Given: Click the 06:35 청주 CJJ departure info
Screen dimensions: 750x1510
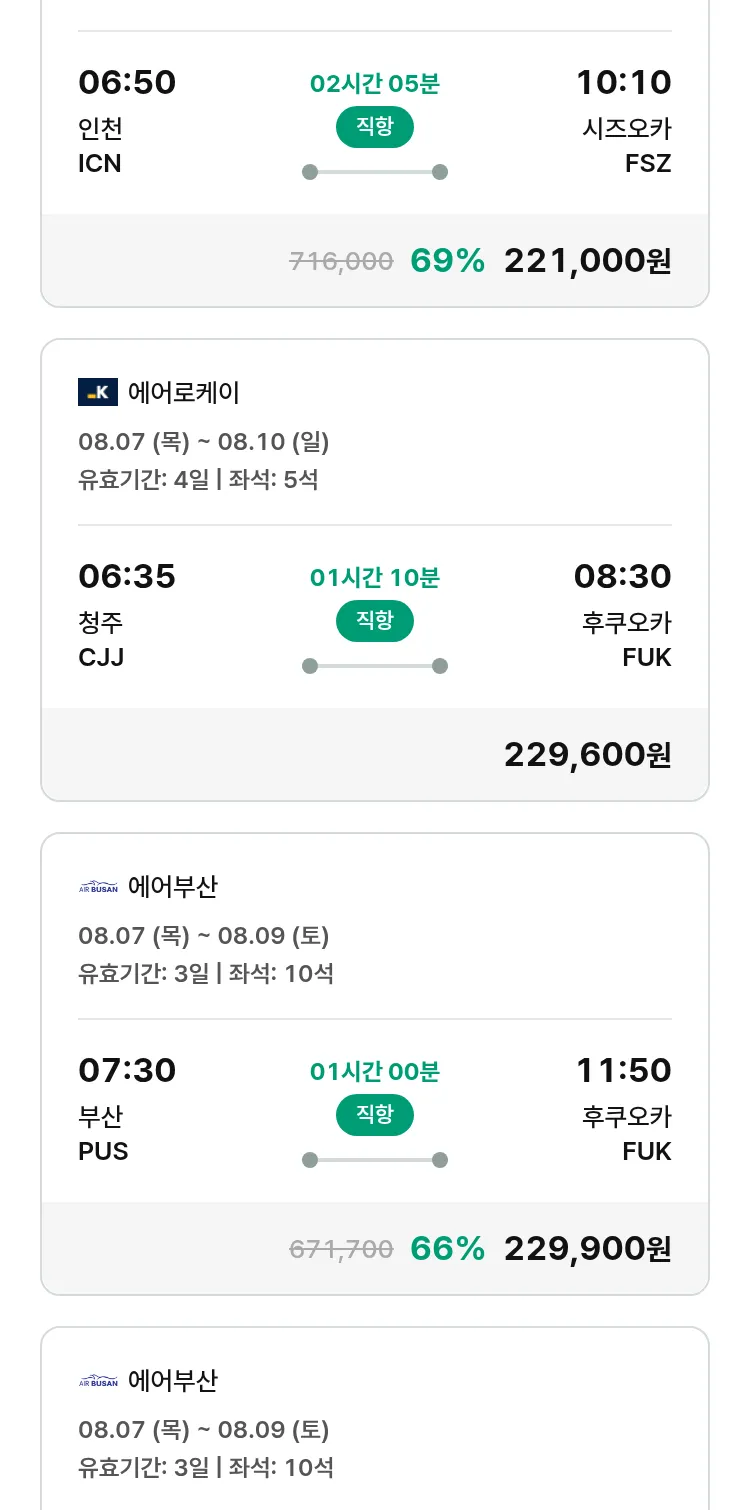Looking at the screenshot, I should click(127, 615).
